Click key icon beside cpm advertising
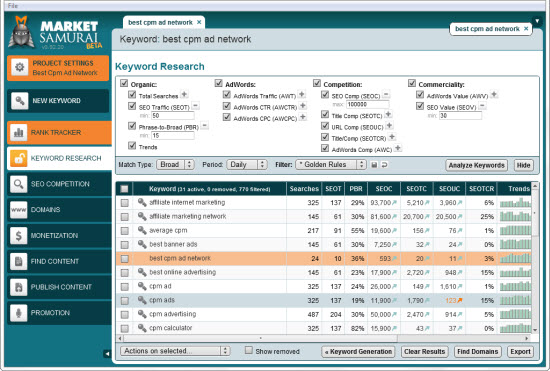Screen dimensions: 550x371 142,314
